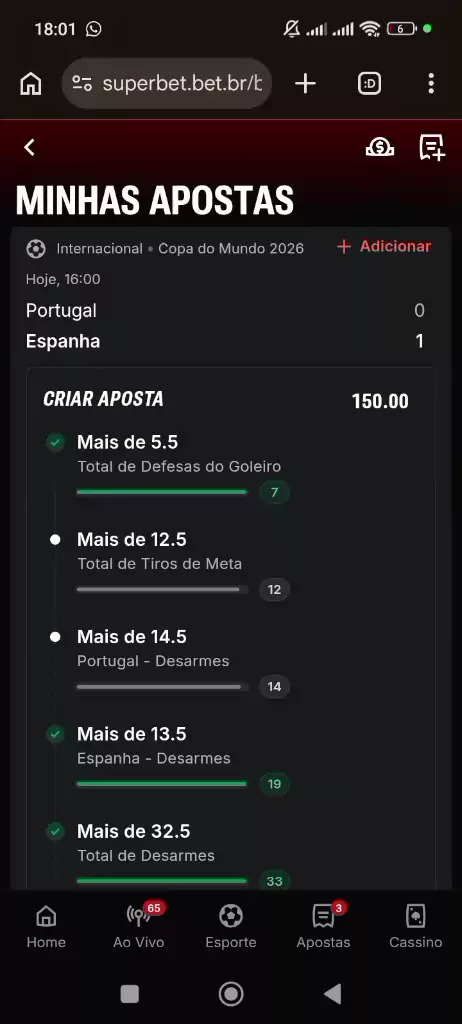Open the browser tab switcher

(369, 84)
